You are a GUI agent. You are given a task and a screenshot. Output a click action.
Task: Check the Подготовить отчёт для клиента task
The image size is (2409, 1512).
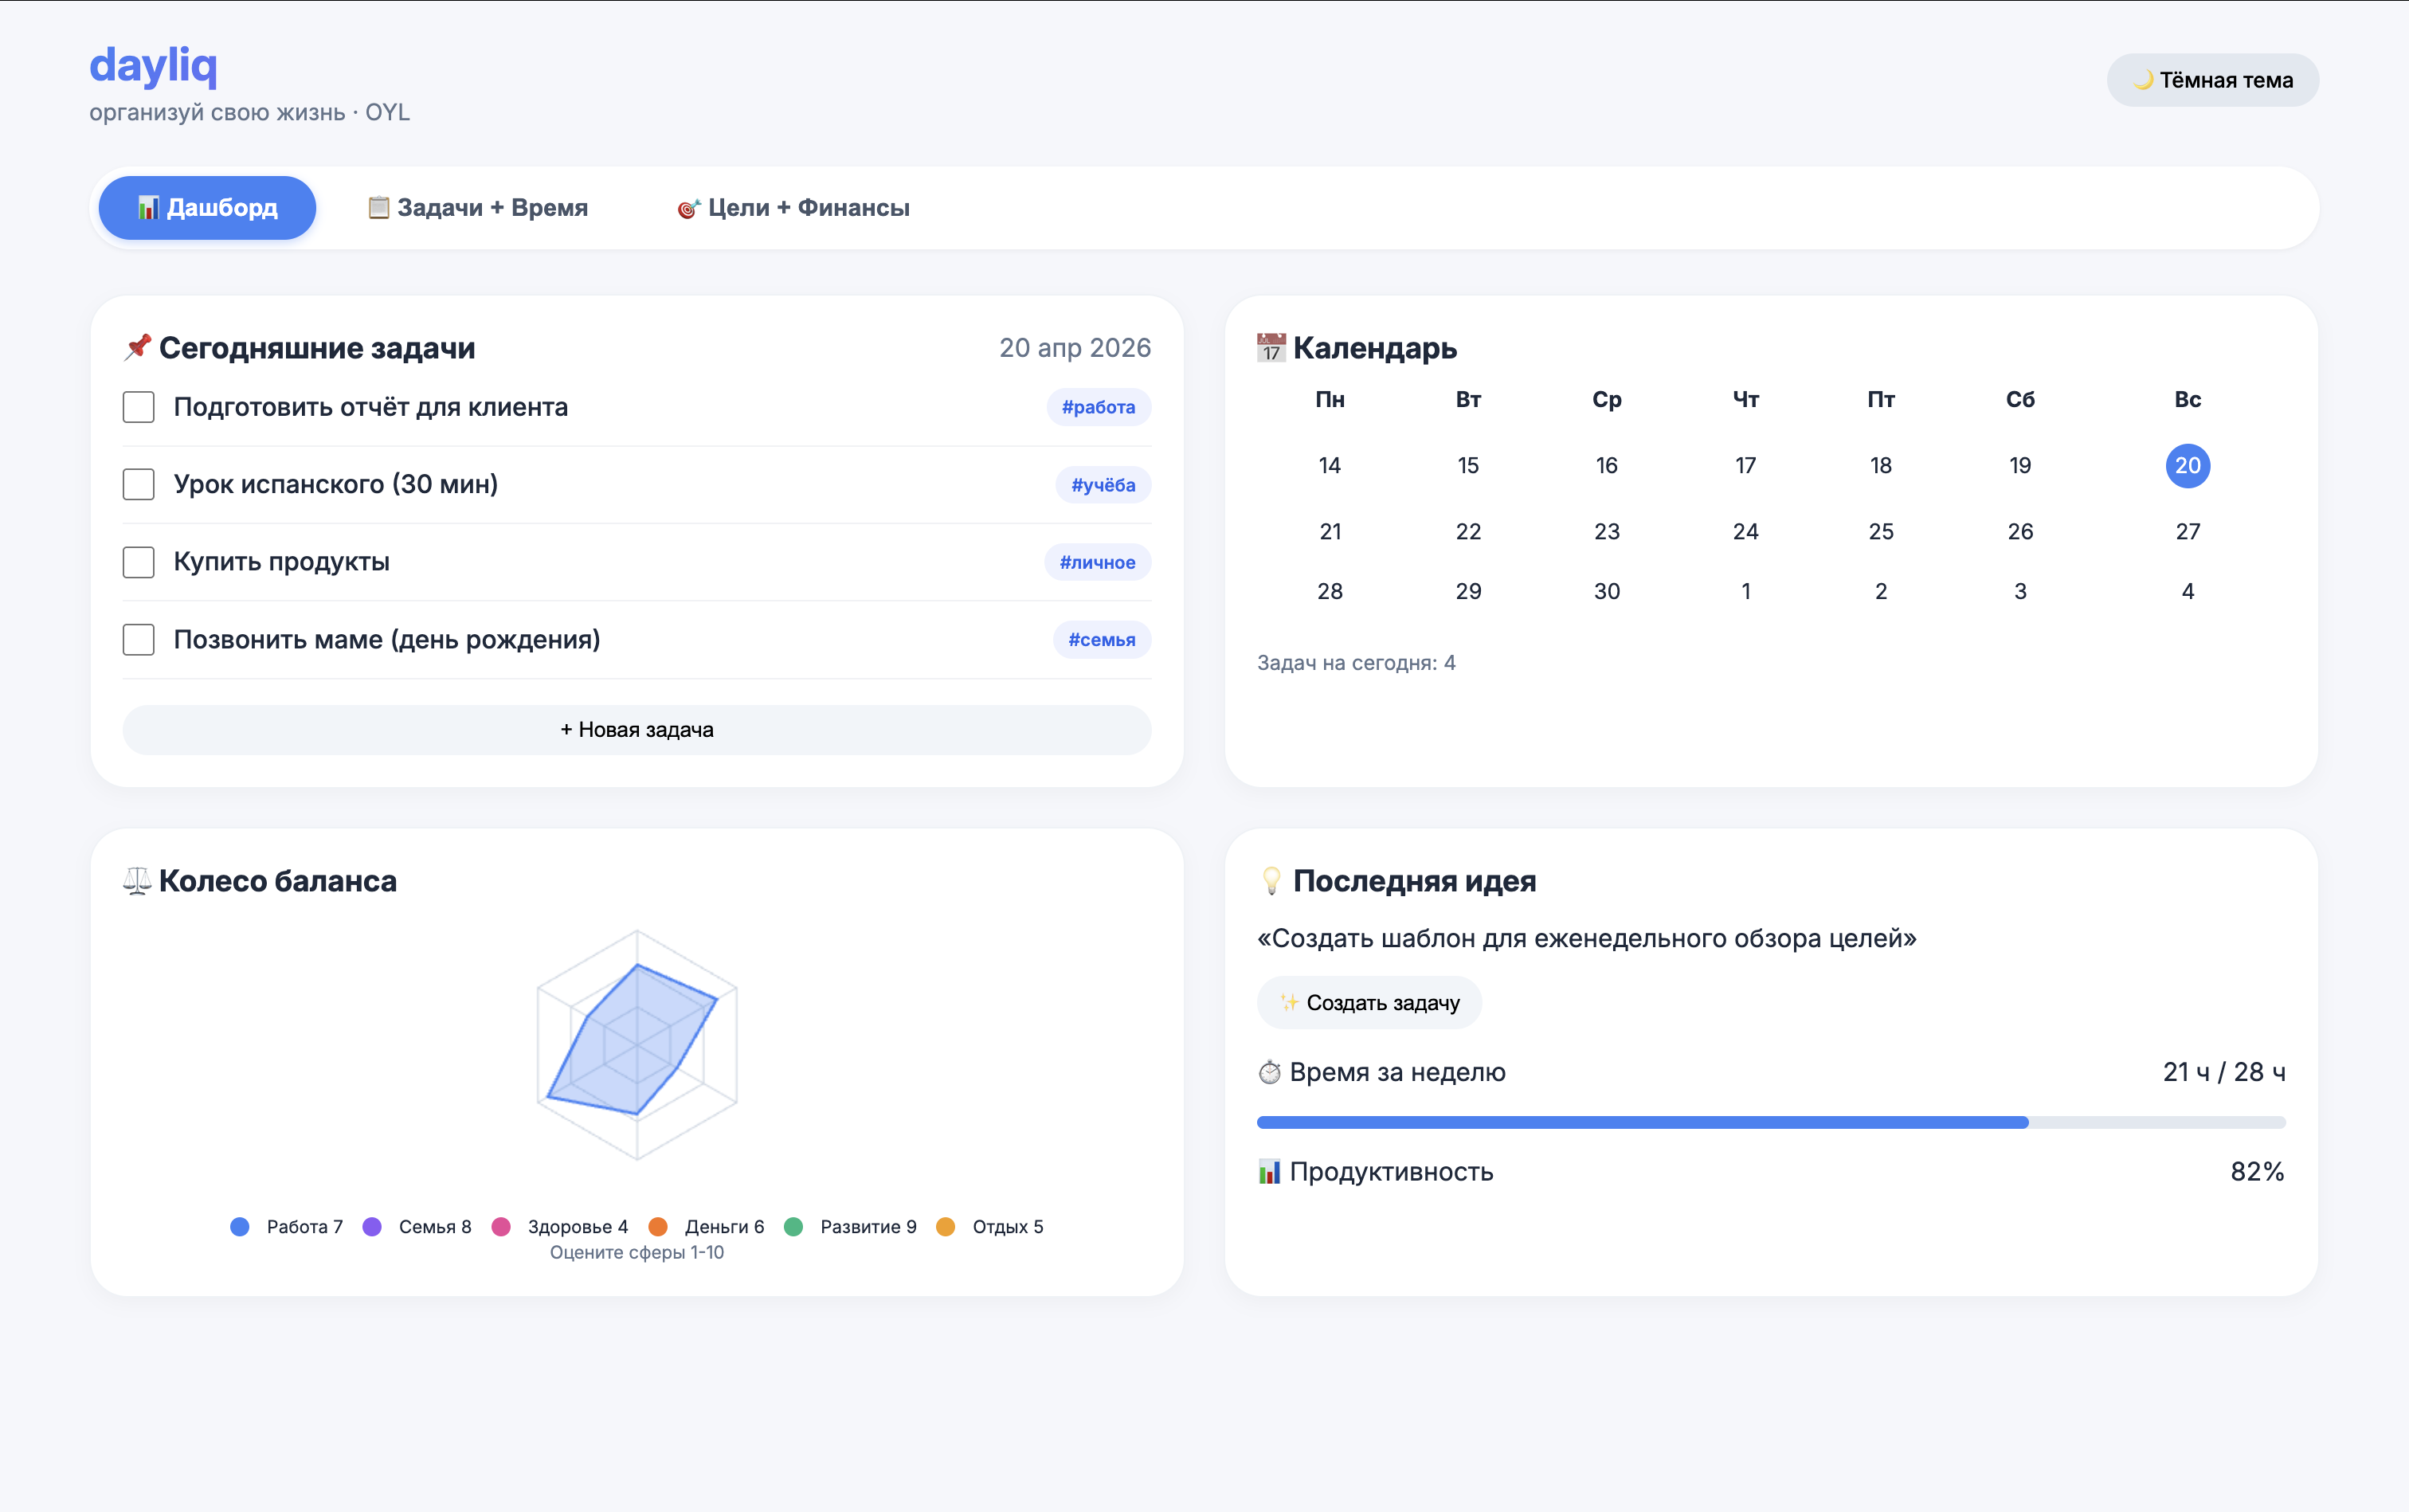139,407
